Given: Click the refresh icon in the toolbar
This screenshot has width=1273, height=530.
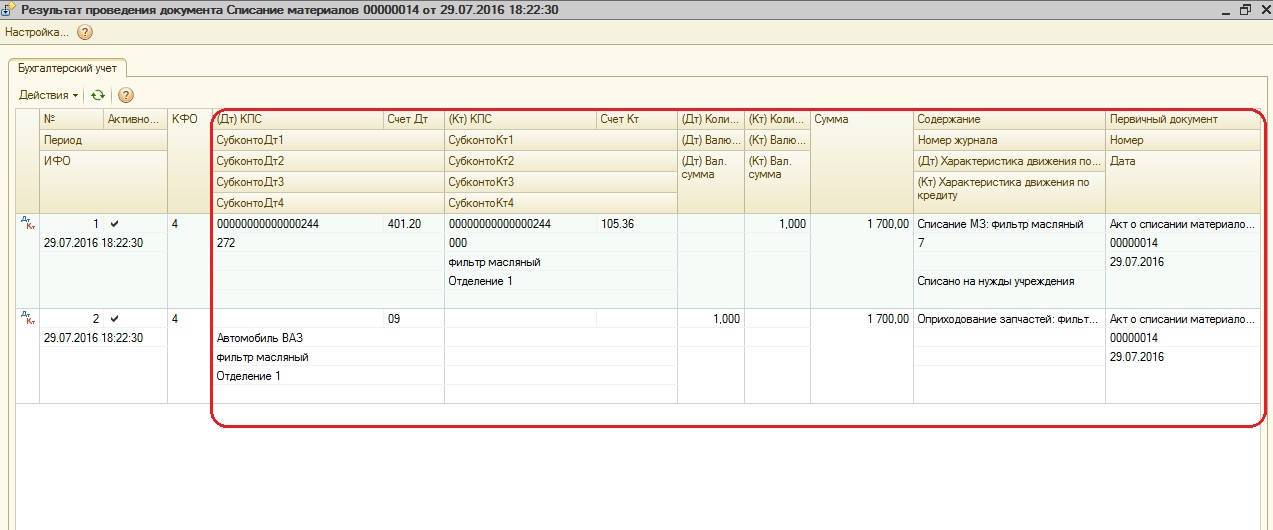Looking at the screenshot, I should coord(97,95).
